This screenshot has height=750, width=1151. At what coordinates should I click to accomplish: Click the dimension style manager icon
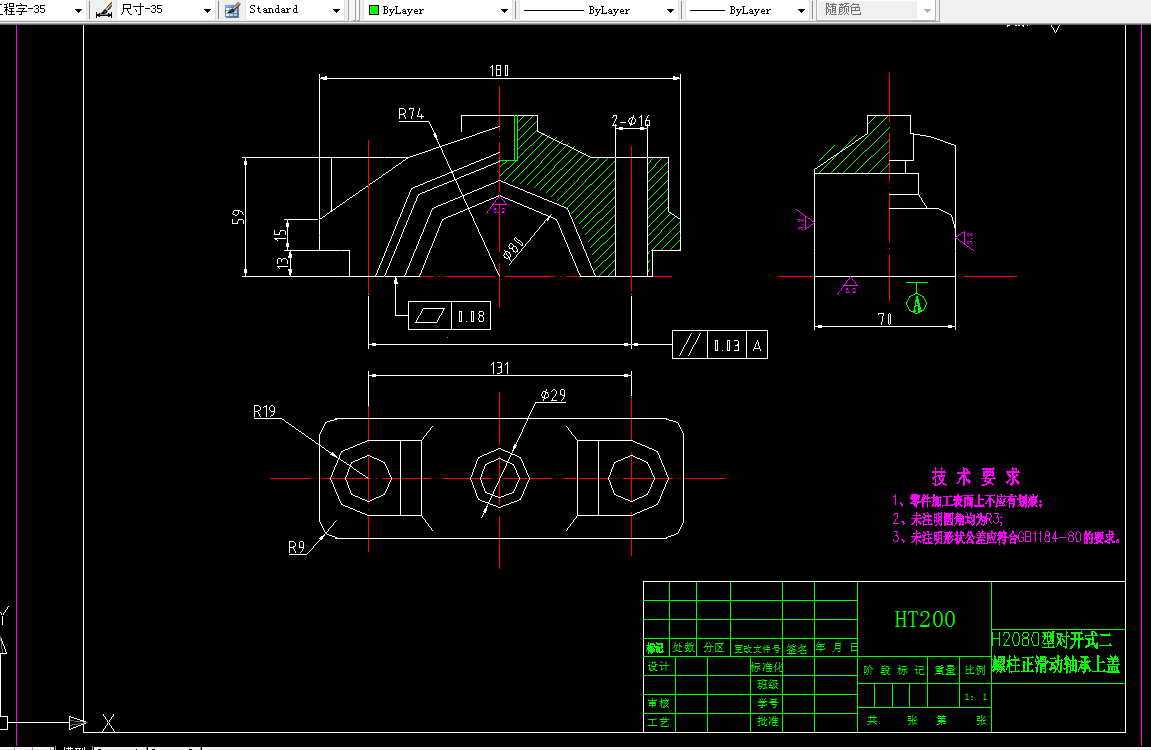pyautogui.click(x=103, y=10)
